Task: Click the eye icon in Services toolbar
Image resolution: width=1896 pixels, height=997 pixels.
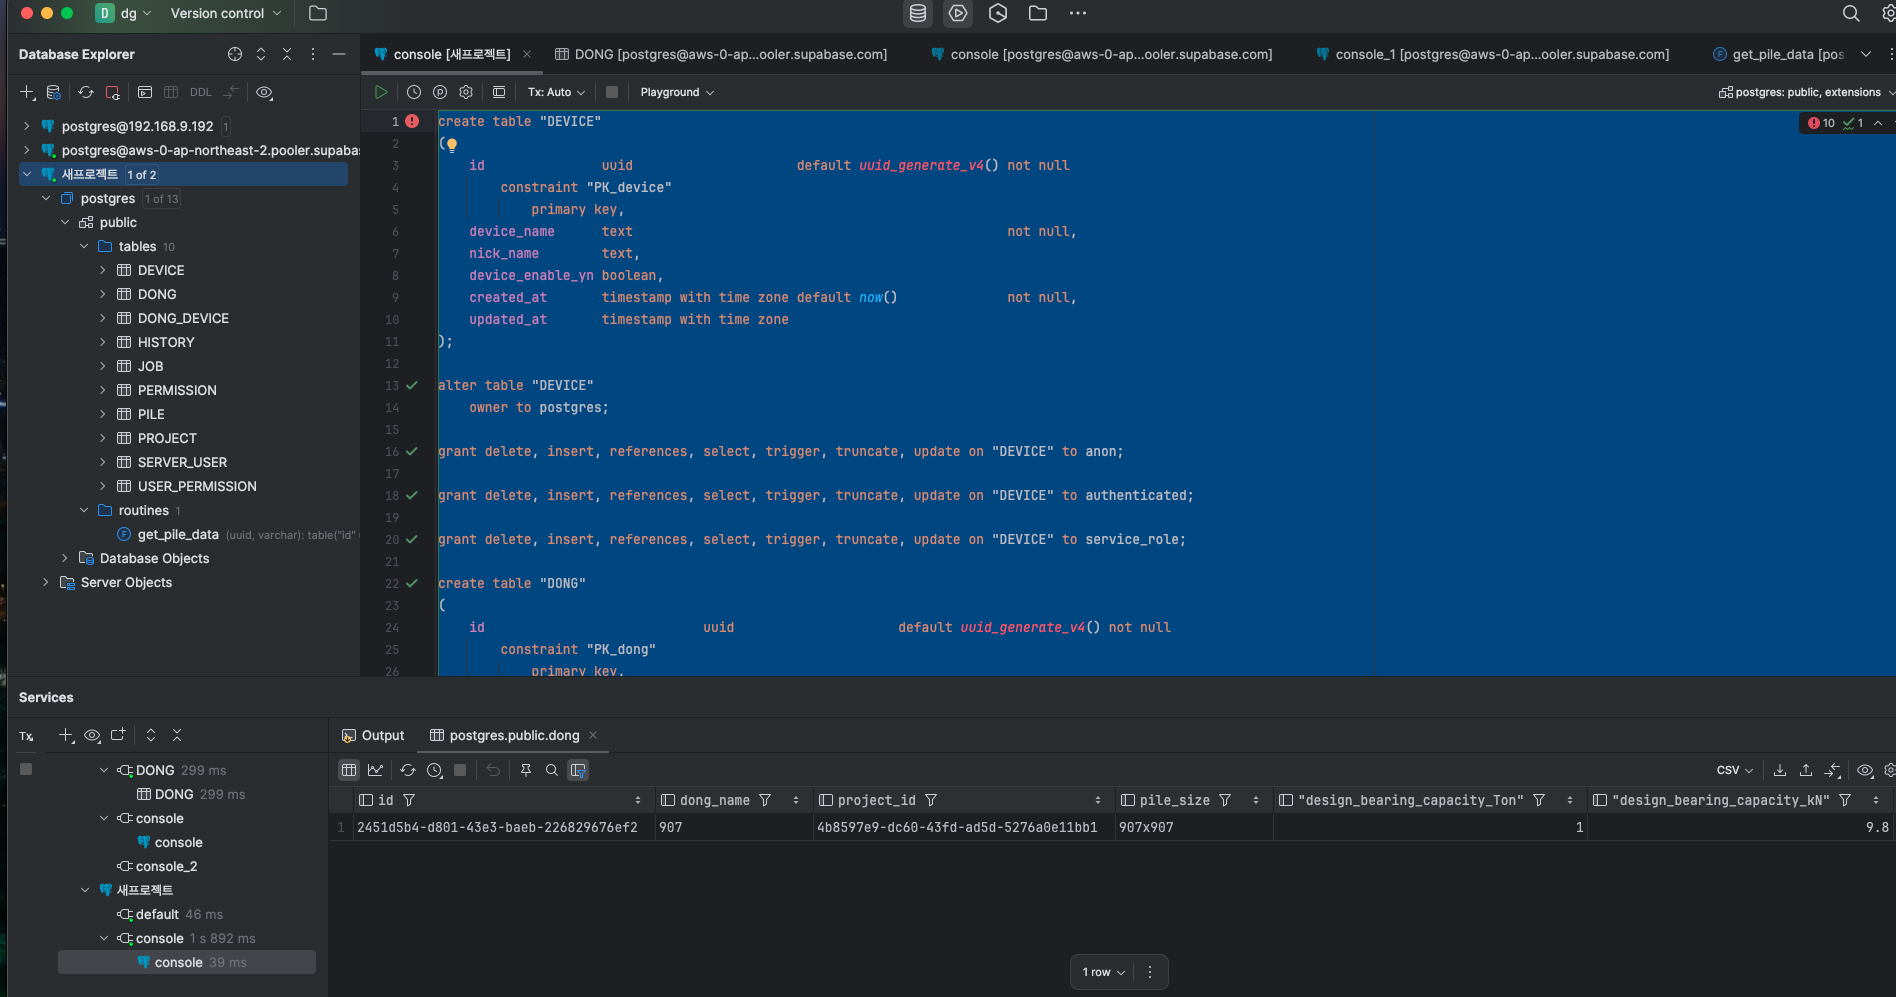Action: coord(92,735)
